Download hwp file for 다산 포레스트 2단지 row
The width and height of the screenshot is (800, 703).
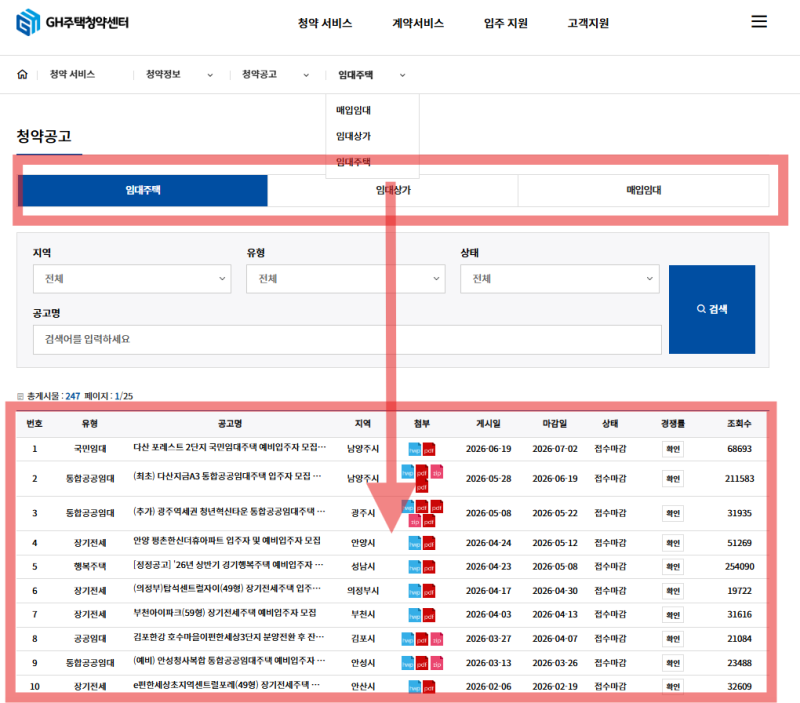tap(415, 449)
